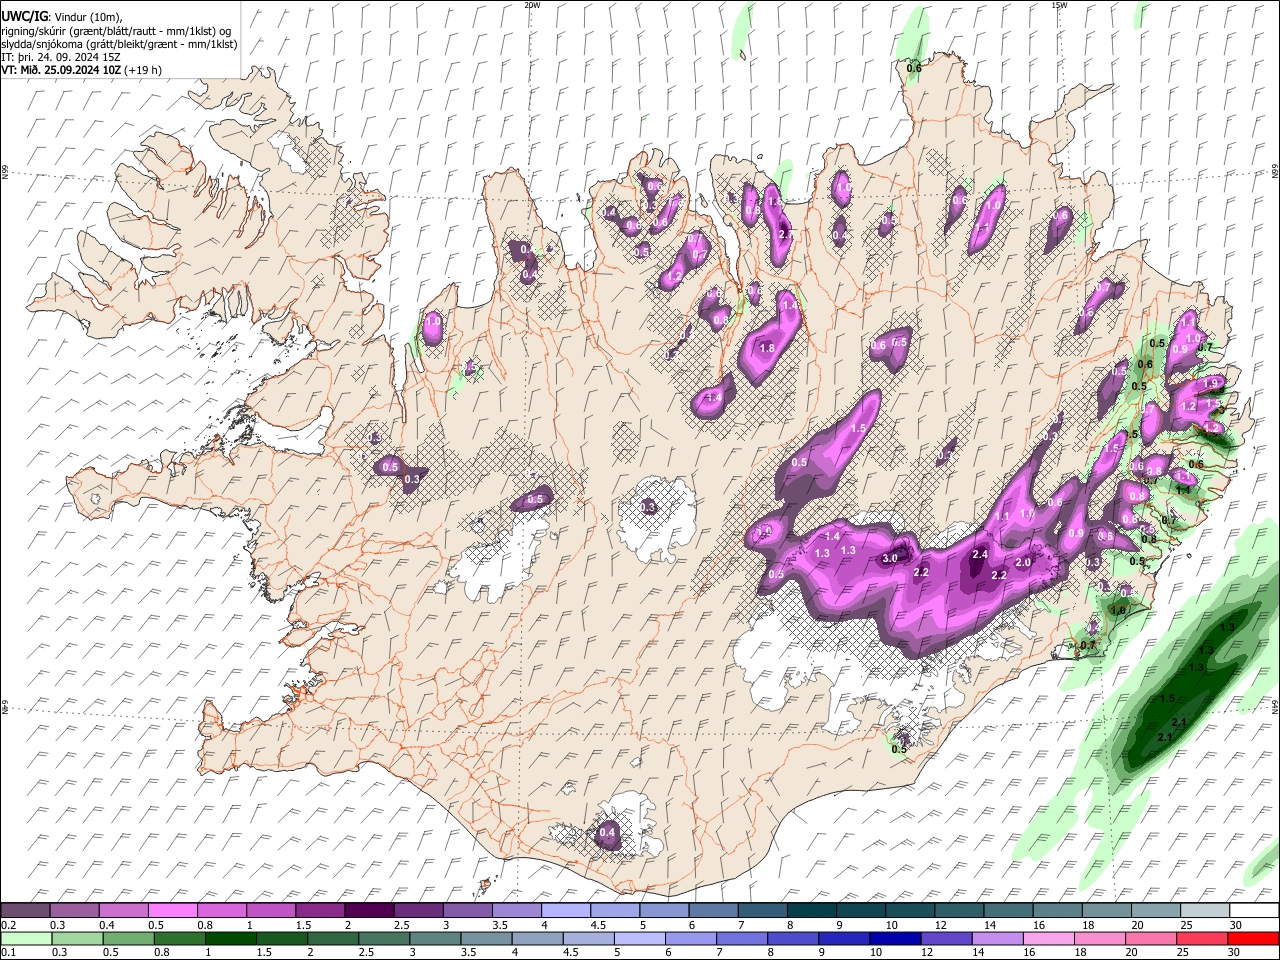The image size is (1280, 960).
Task: Click the '2.4' snowfall value label
Action: 980,555
